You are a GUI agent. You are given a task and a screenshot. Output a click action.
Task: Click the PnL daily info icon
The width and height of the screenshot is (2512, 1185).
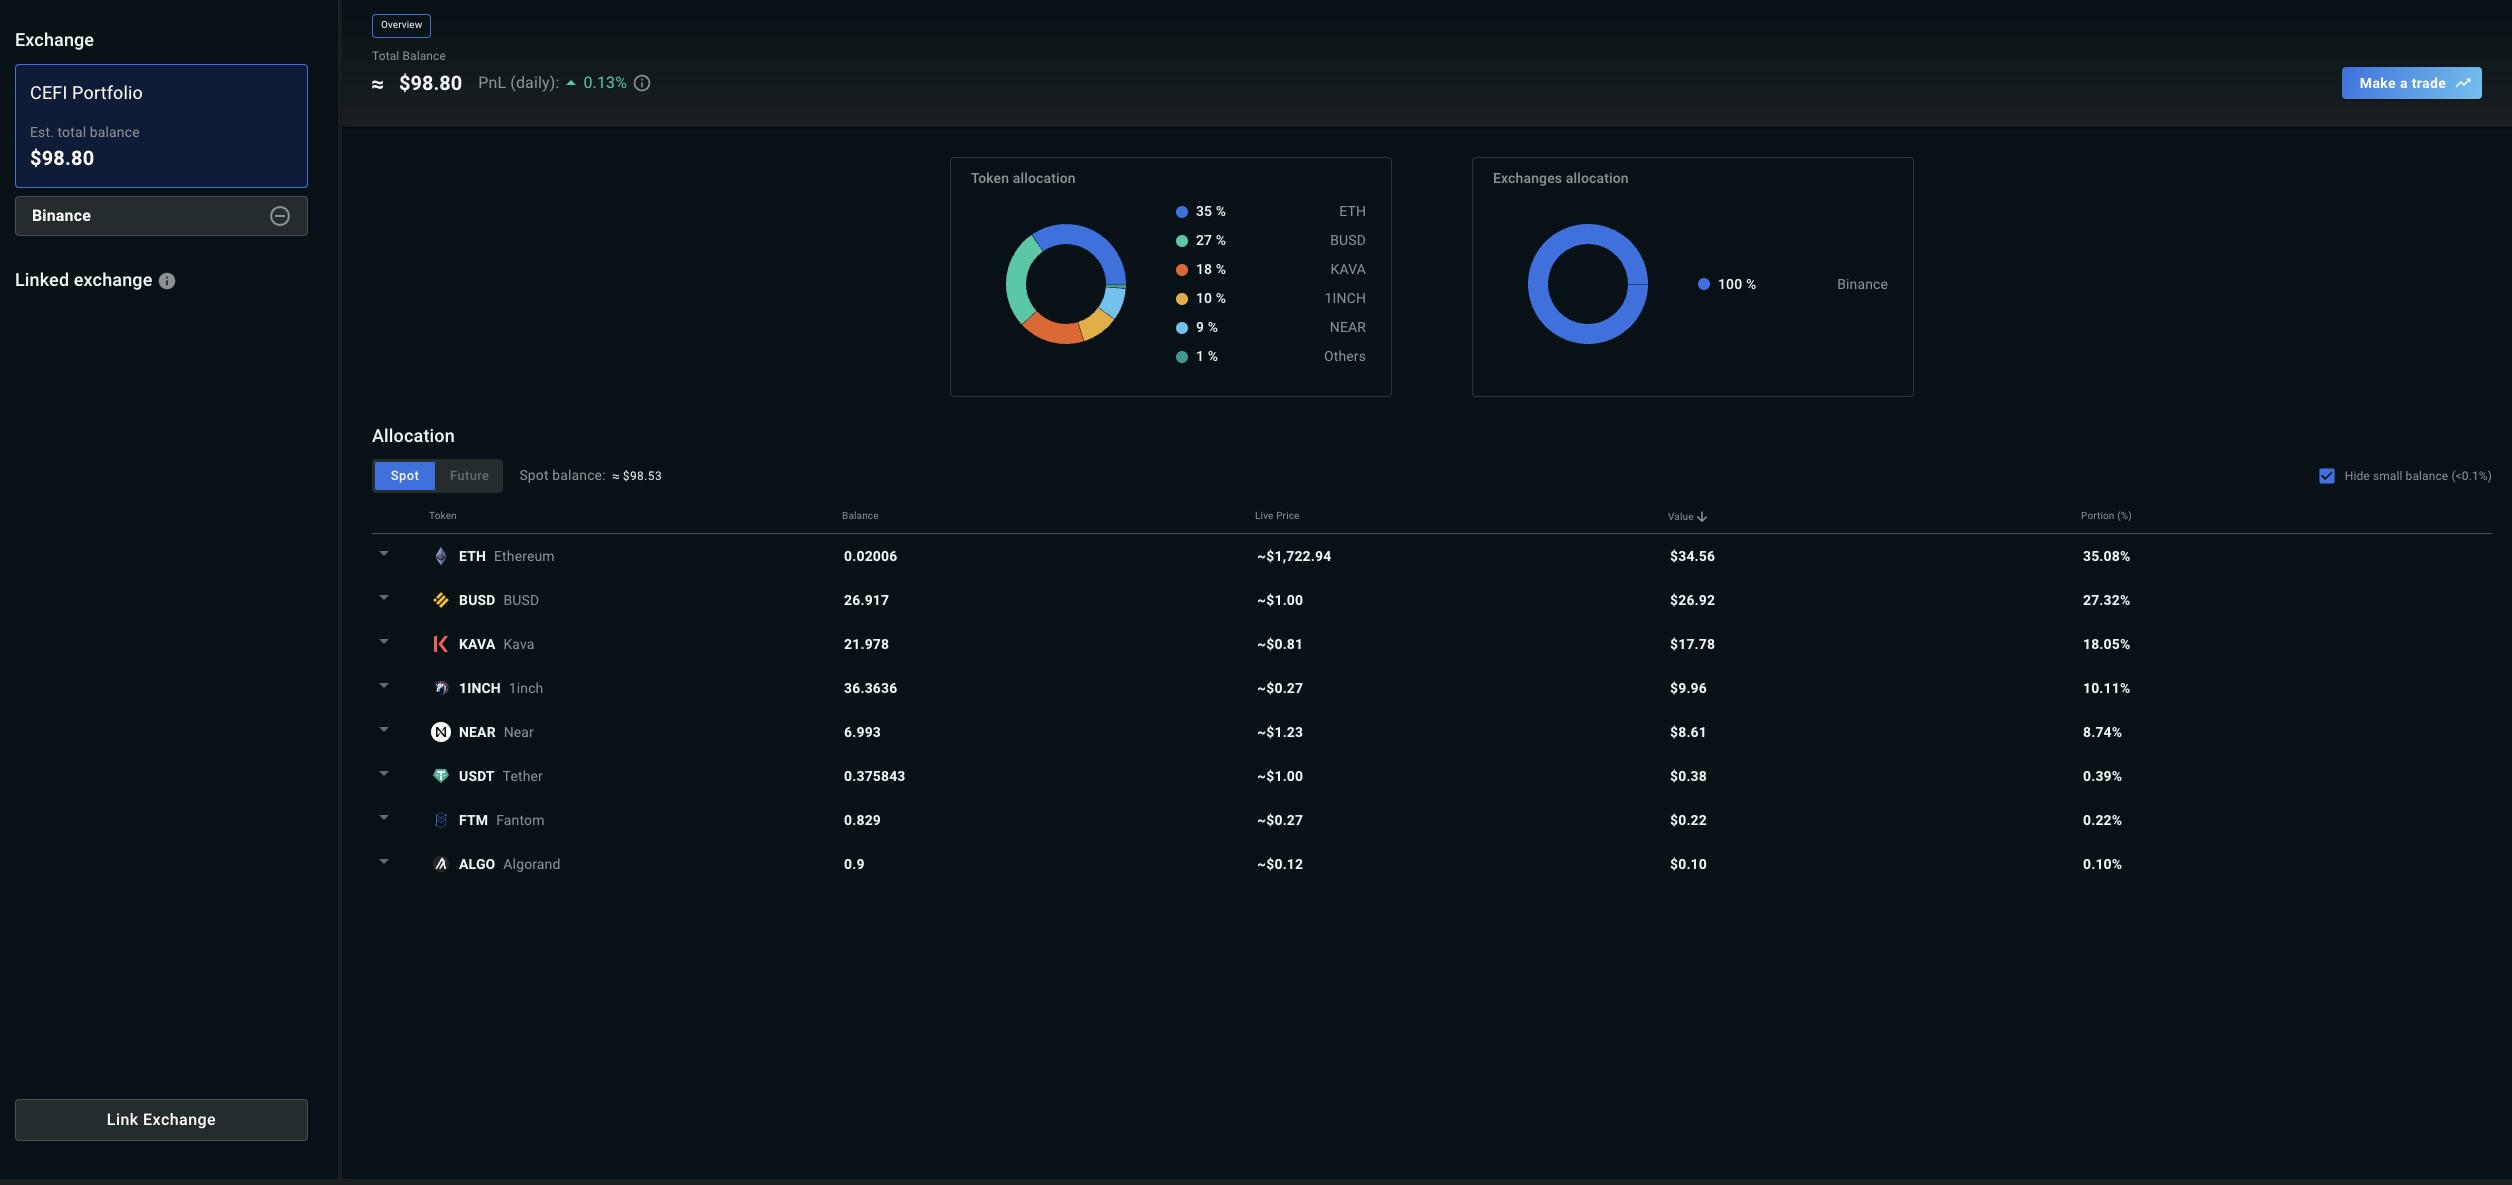pos(642,83)
